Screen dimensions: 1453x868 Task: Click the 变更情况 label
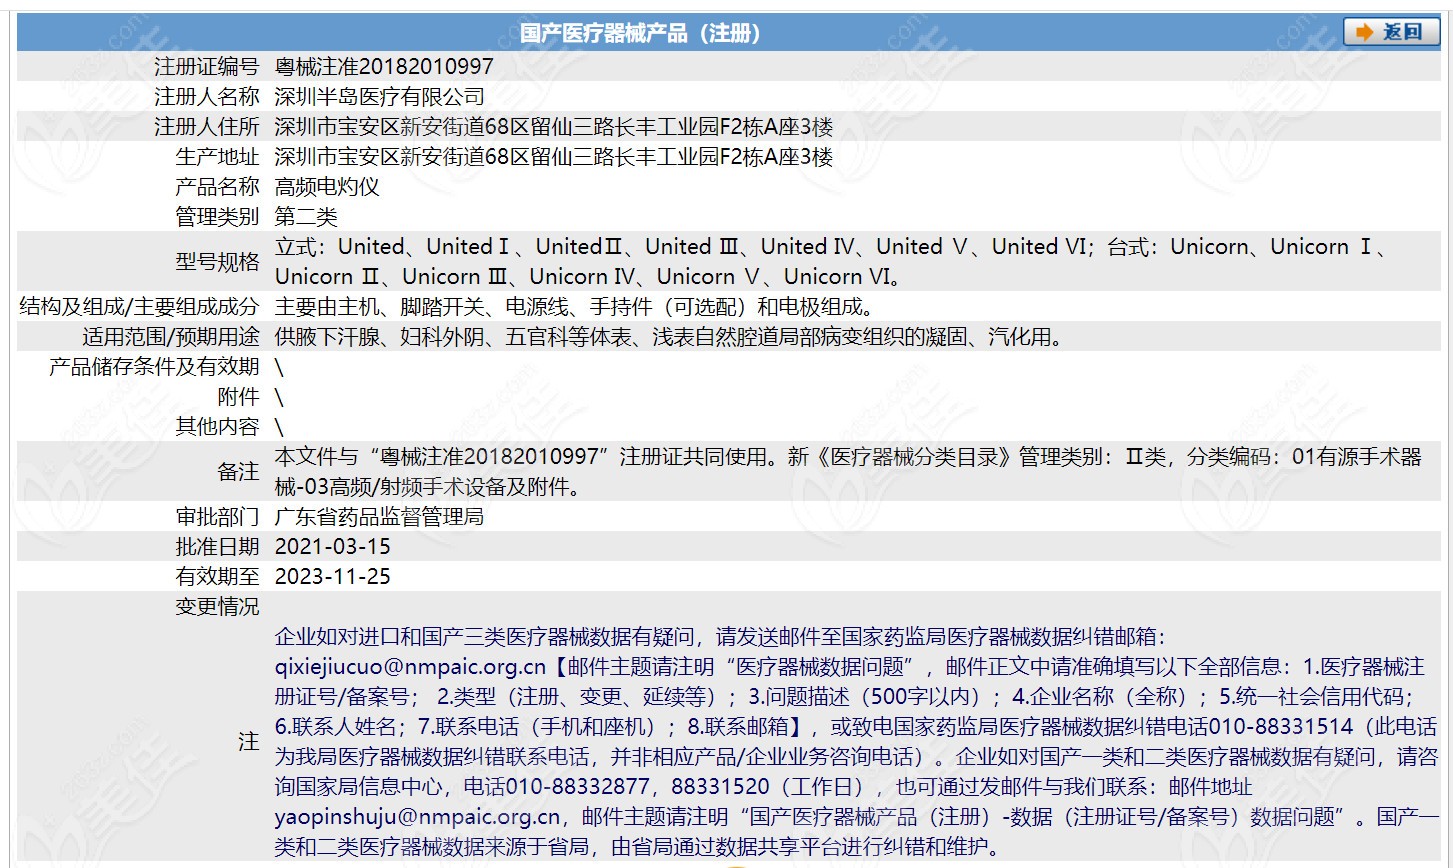(217, 606)
